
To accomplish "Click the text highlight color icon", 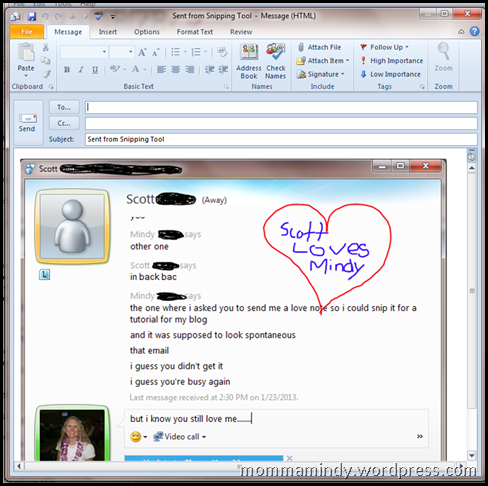I will pyautogui.click(x=115, y=69).
